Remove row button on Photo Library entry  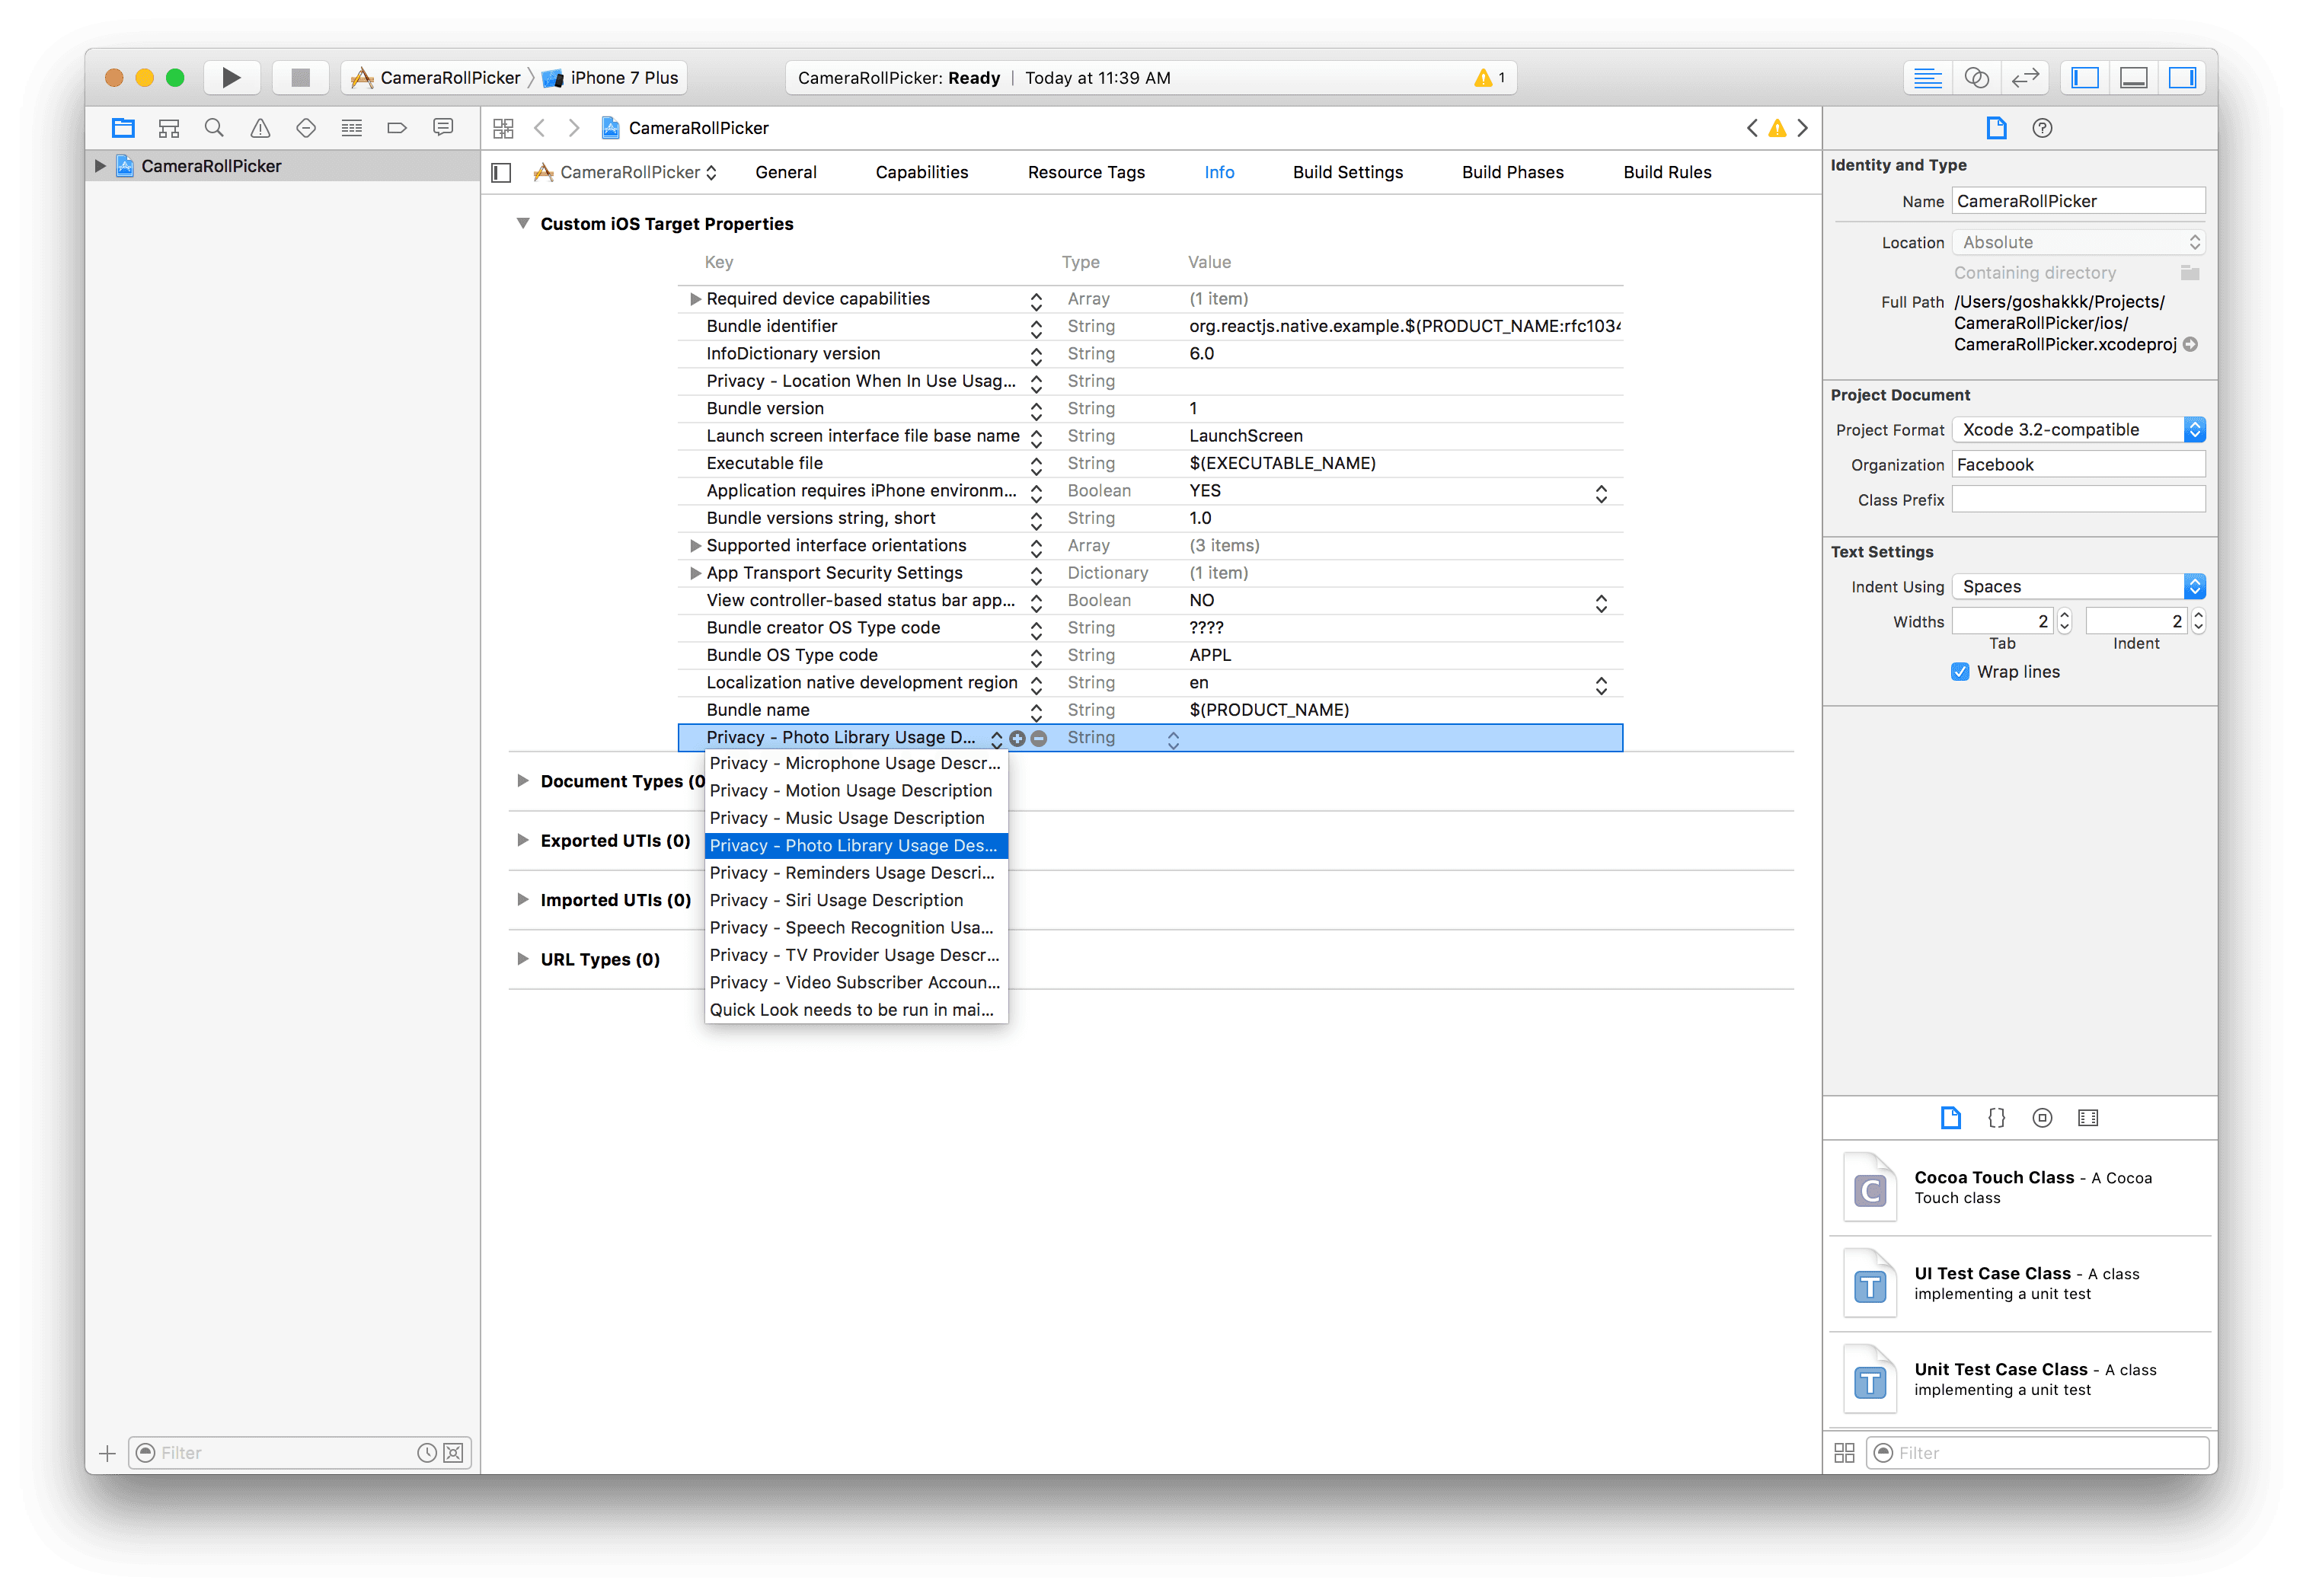click(1039, 738)
